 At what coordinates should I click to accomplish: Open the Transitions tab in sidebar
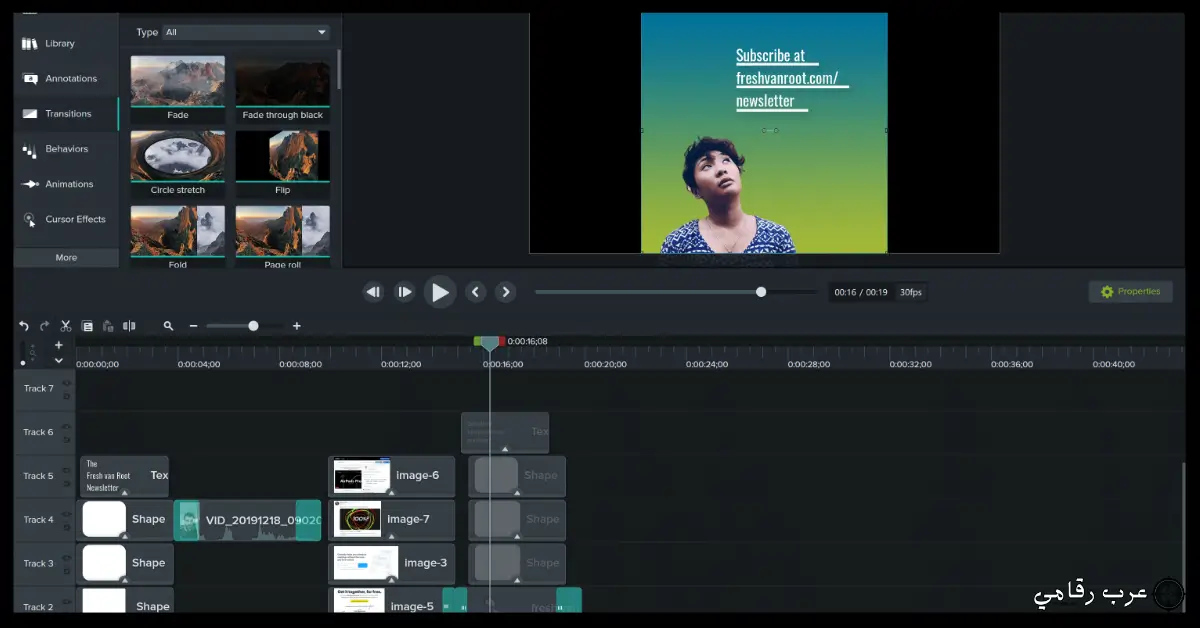click(x=67, y=114)
